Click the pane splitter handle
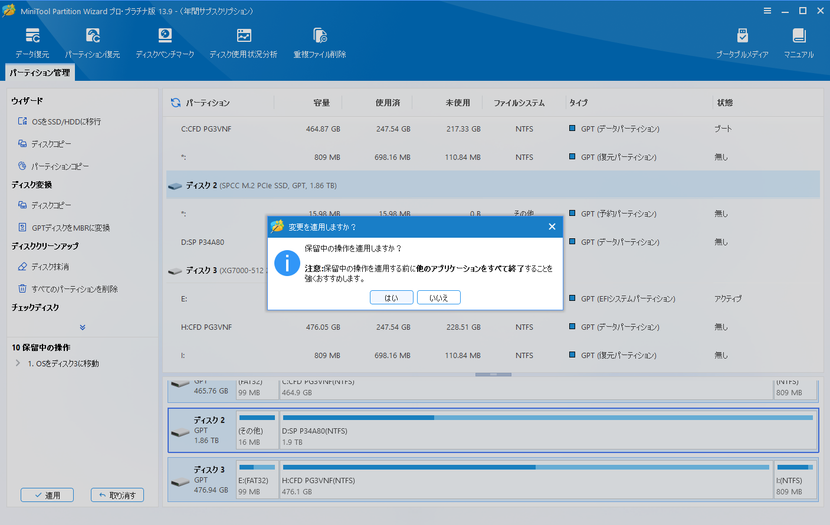 point(493,375)
